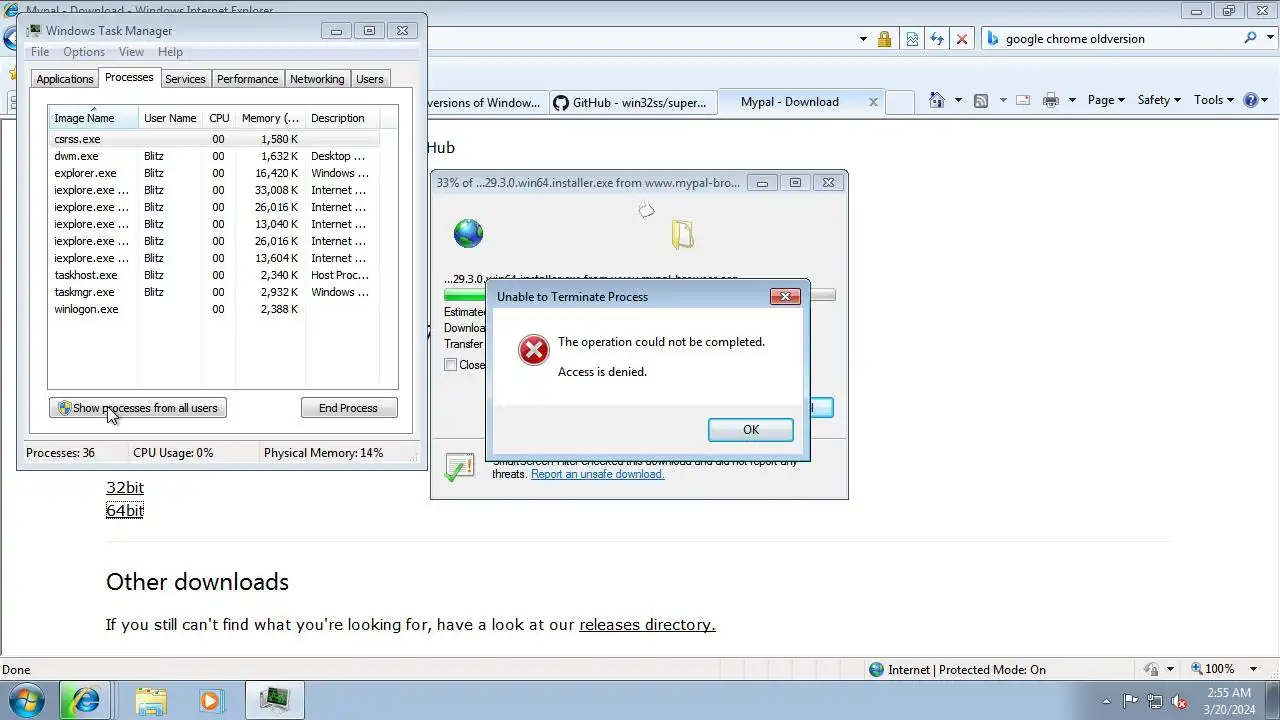The image size is (1280, 720).
Task: Open the 32bit download link
Action: pos(125,487)
